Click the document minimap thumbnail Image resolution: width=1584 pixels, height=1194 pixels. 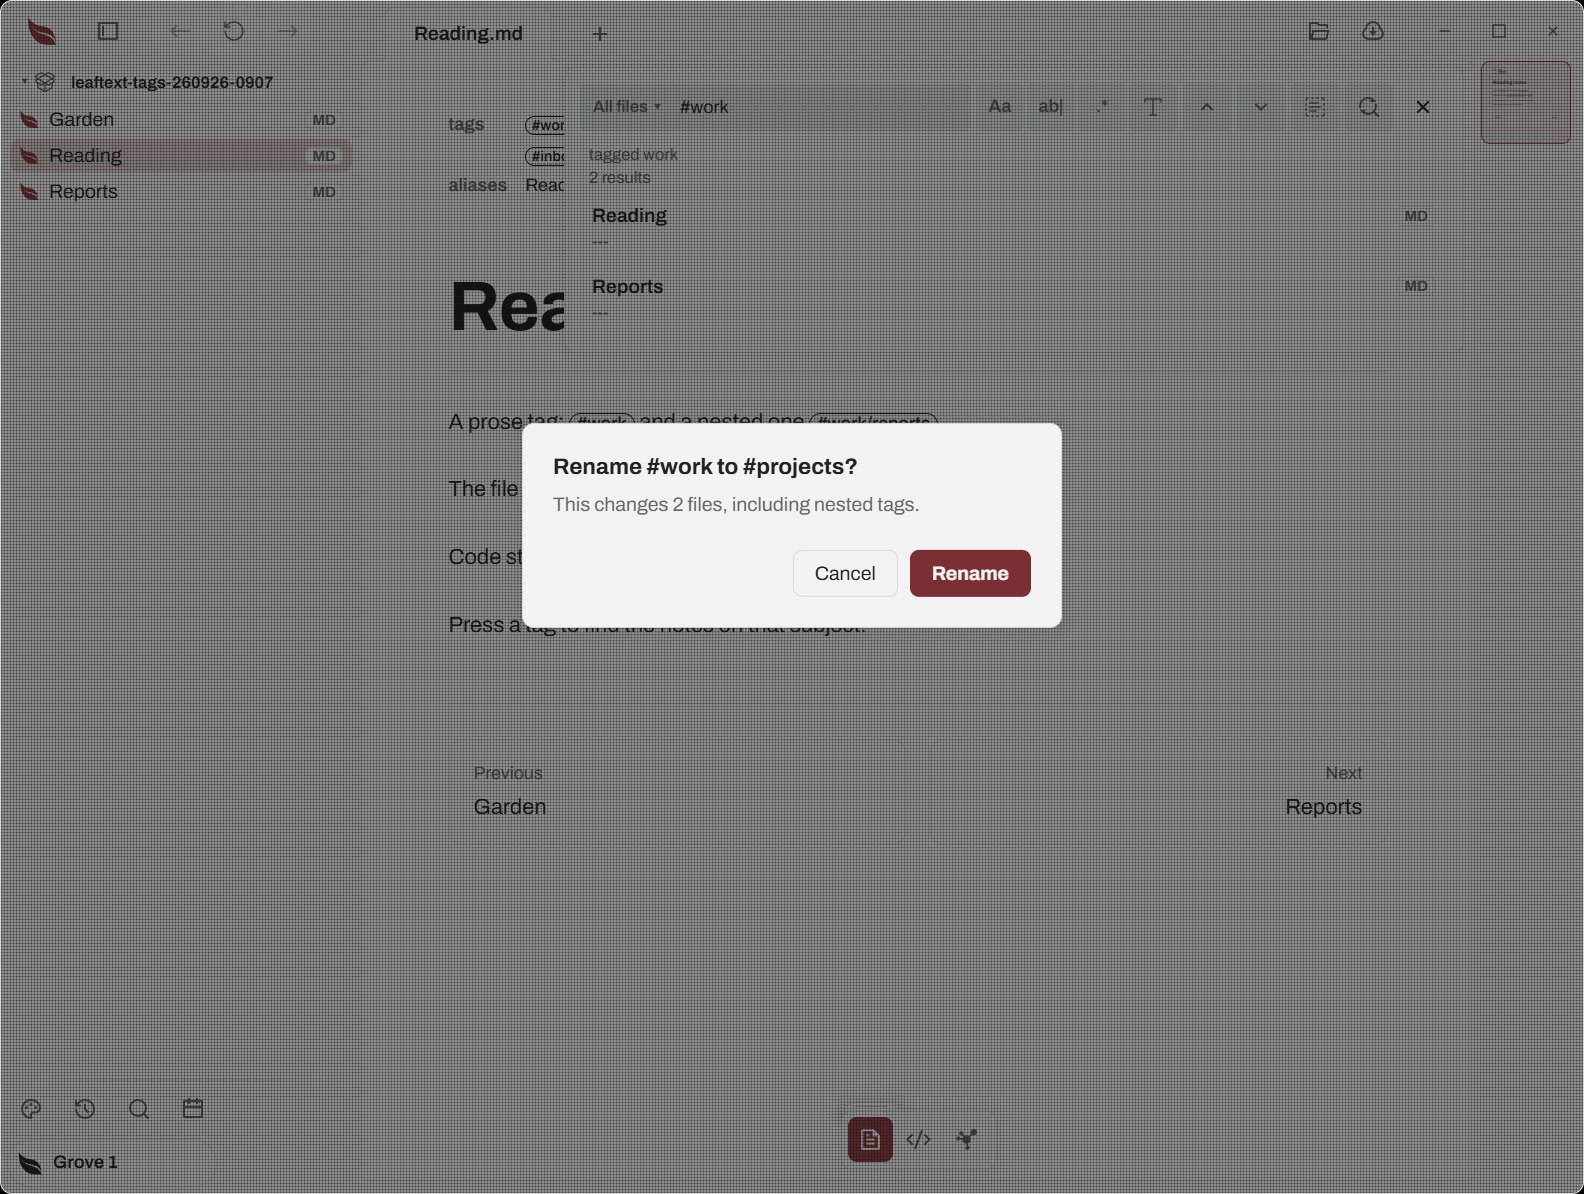click(x=1526, y=102)
